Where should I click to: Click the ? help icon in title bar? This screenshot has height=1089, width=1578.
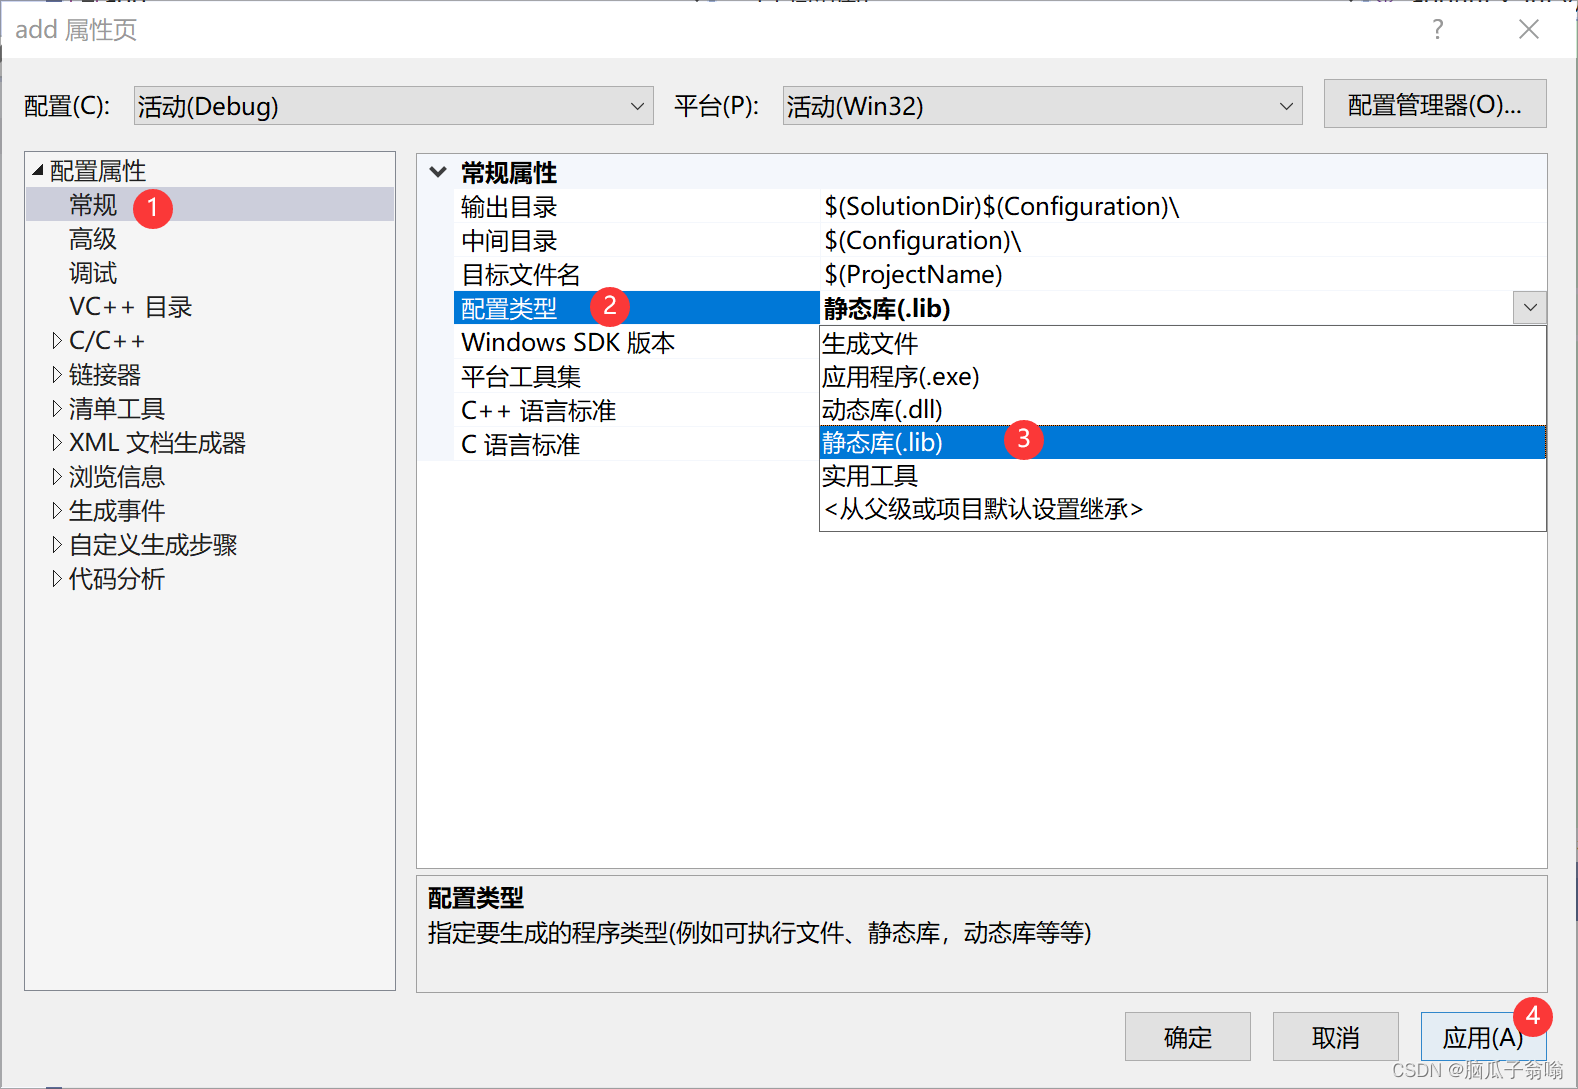(1438, 29)
